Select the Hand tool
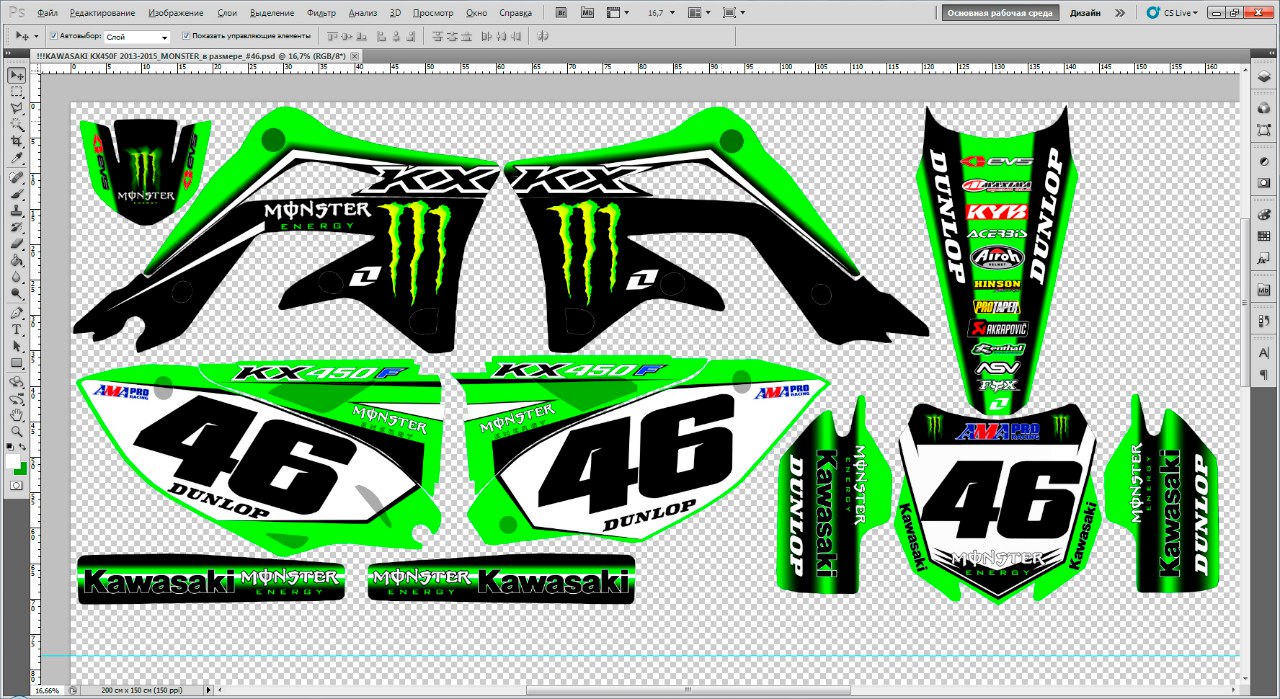This screenshot has height=699, width=1280. [17, 414]
